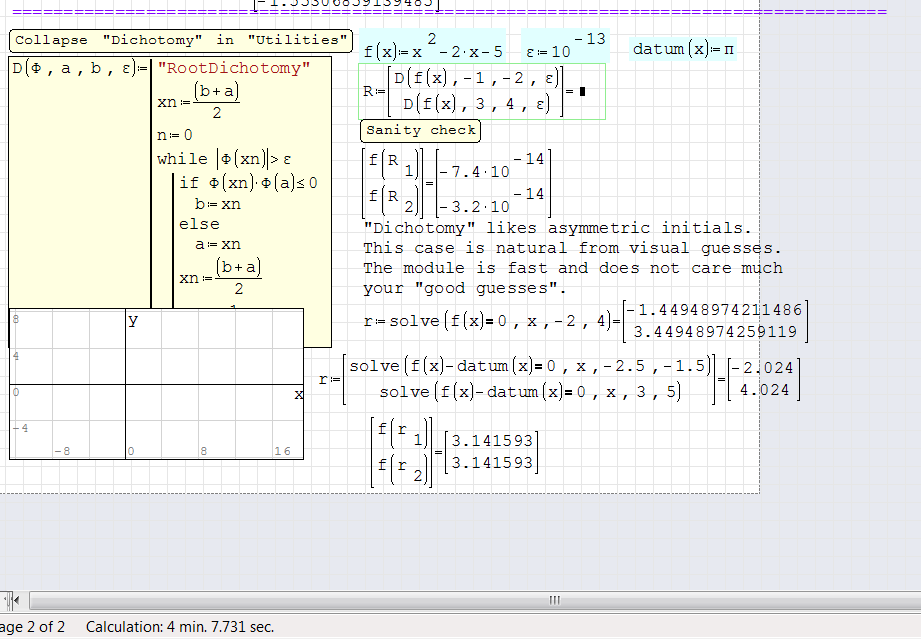Image resolution: width=921 pixels, height=639 pixels.
Task: Click the r := solve(f(x)=0, x, -2, 4) expression
Action: point(488,321)
